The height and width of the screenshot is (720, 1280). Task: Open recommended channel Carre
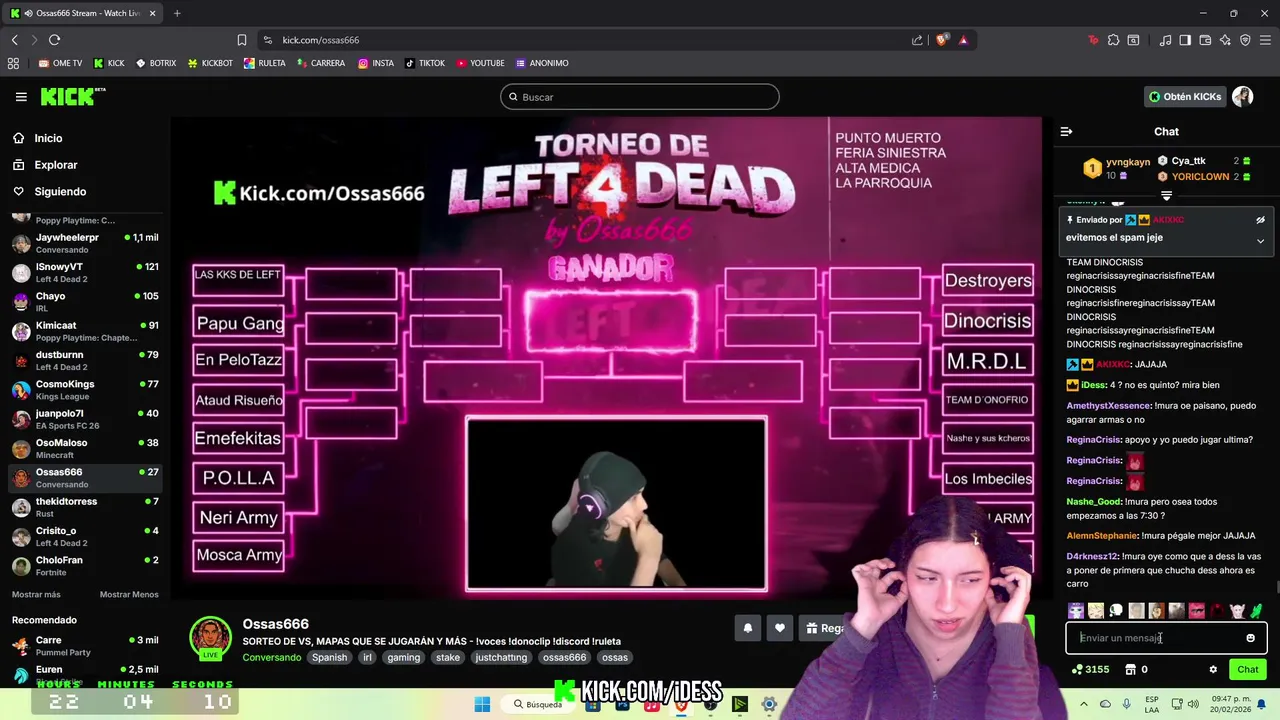pyautogui.click(x=85, y=646)
